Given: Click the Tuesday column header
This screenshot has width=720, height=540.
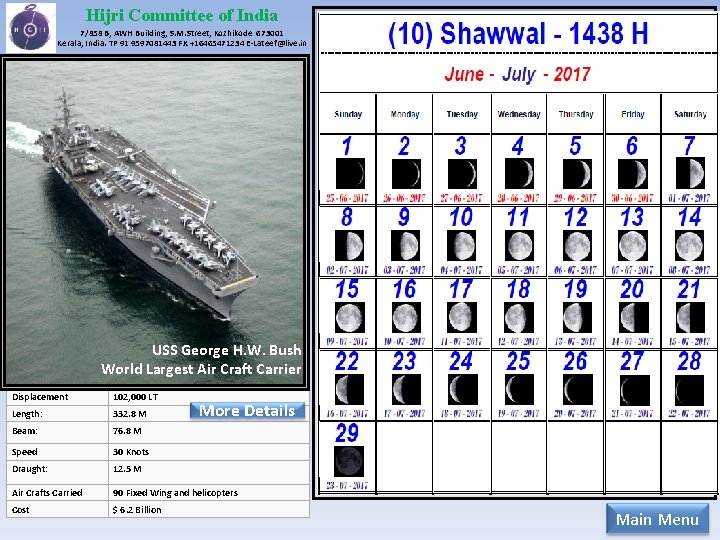Looking at the screenshot, I should pyautogui.click(x=462, y=114).
